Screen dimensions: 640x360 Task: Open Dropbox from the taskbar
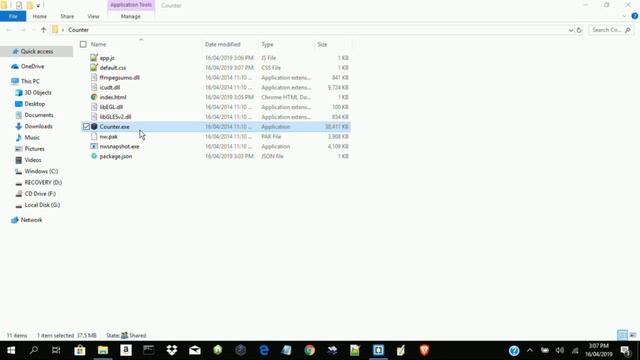coord(172,350)
